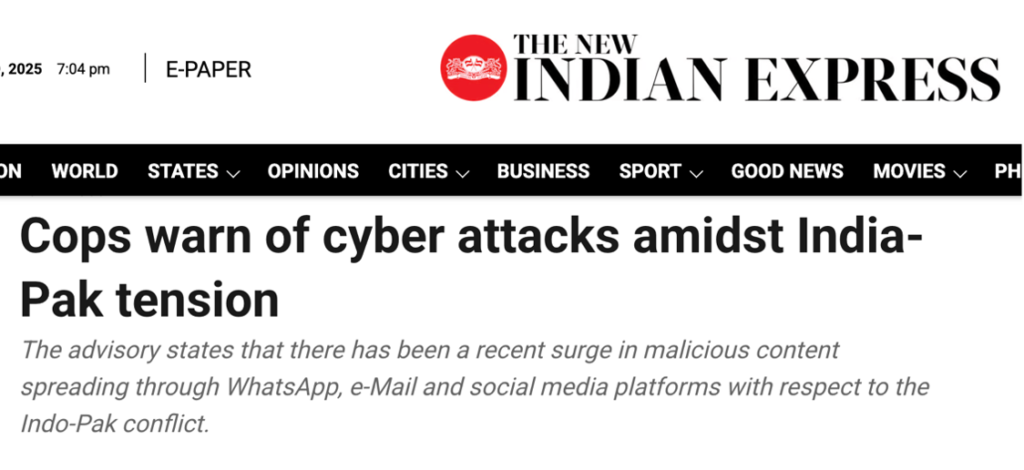This screenshot has height=470, width=1024.
Task: Open the E-PAPER link
Action: (x=208, y=69)
